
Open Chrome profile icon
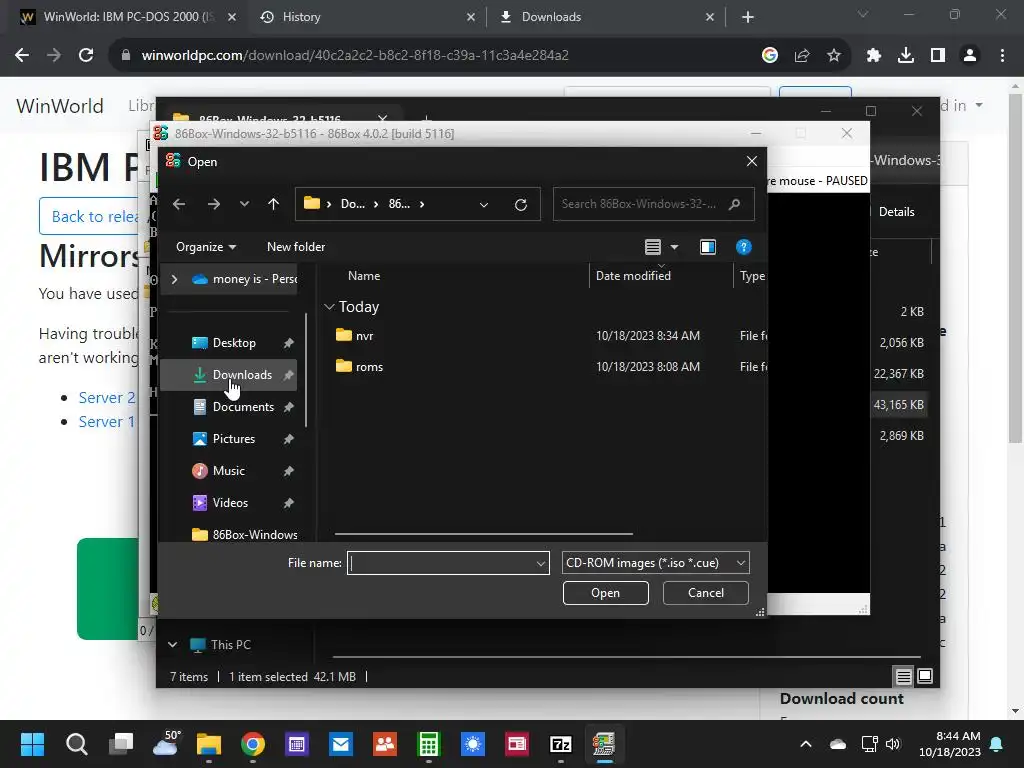(970, 56)
